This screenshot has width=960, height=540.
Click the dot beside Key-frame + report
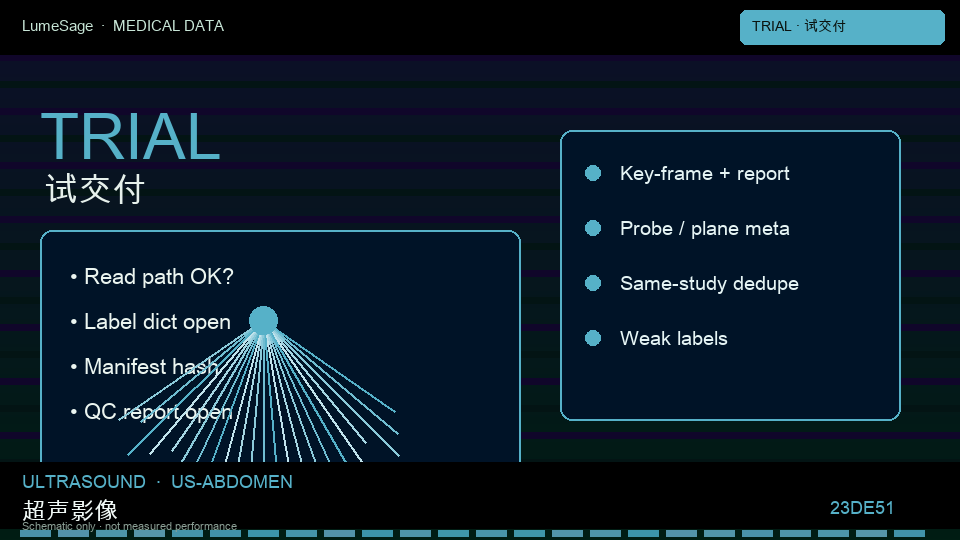593,173
